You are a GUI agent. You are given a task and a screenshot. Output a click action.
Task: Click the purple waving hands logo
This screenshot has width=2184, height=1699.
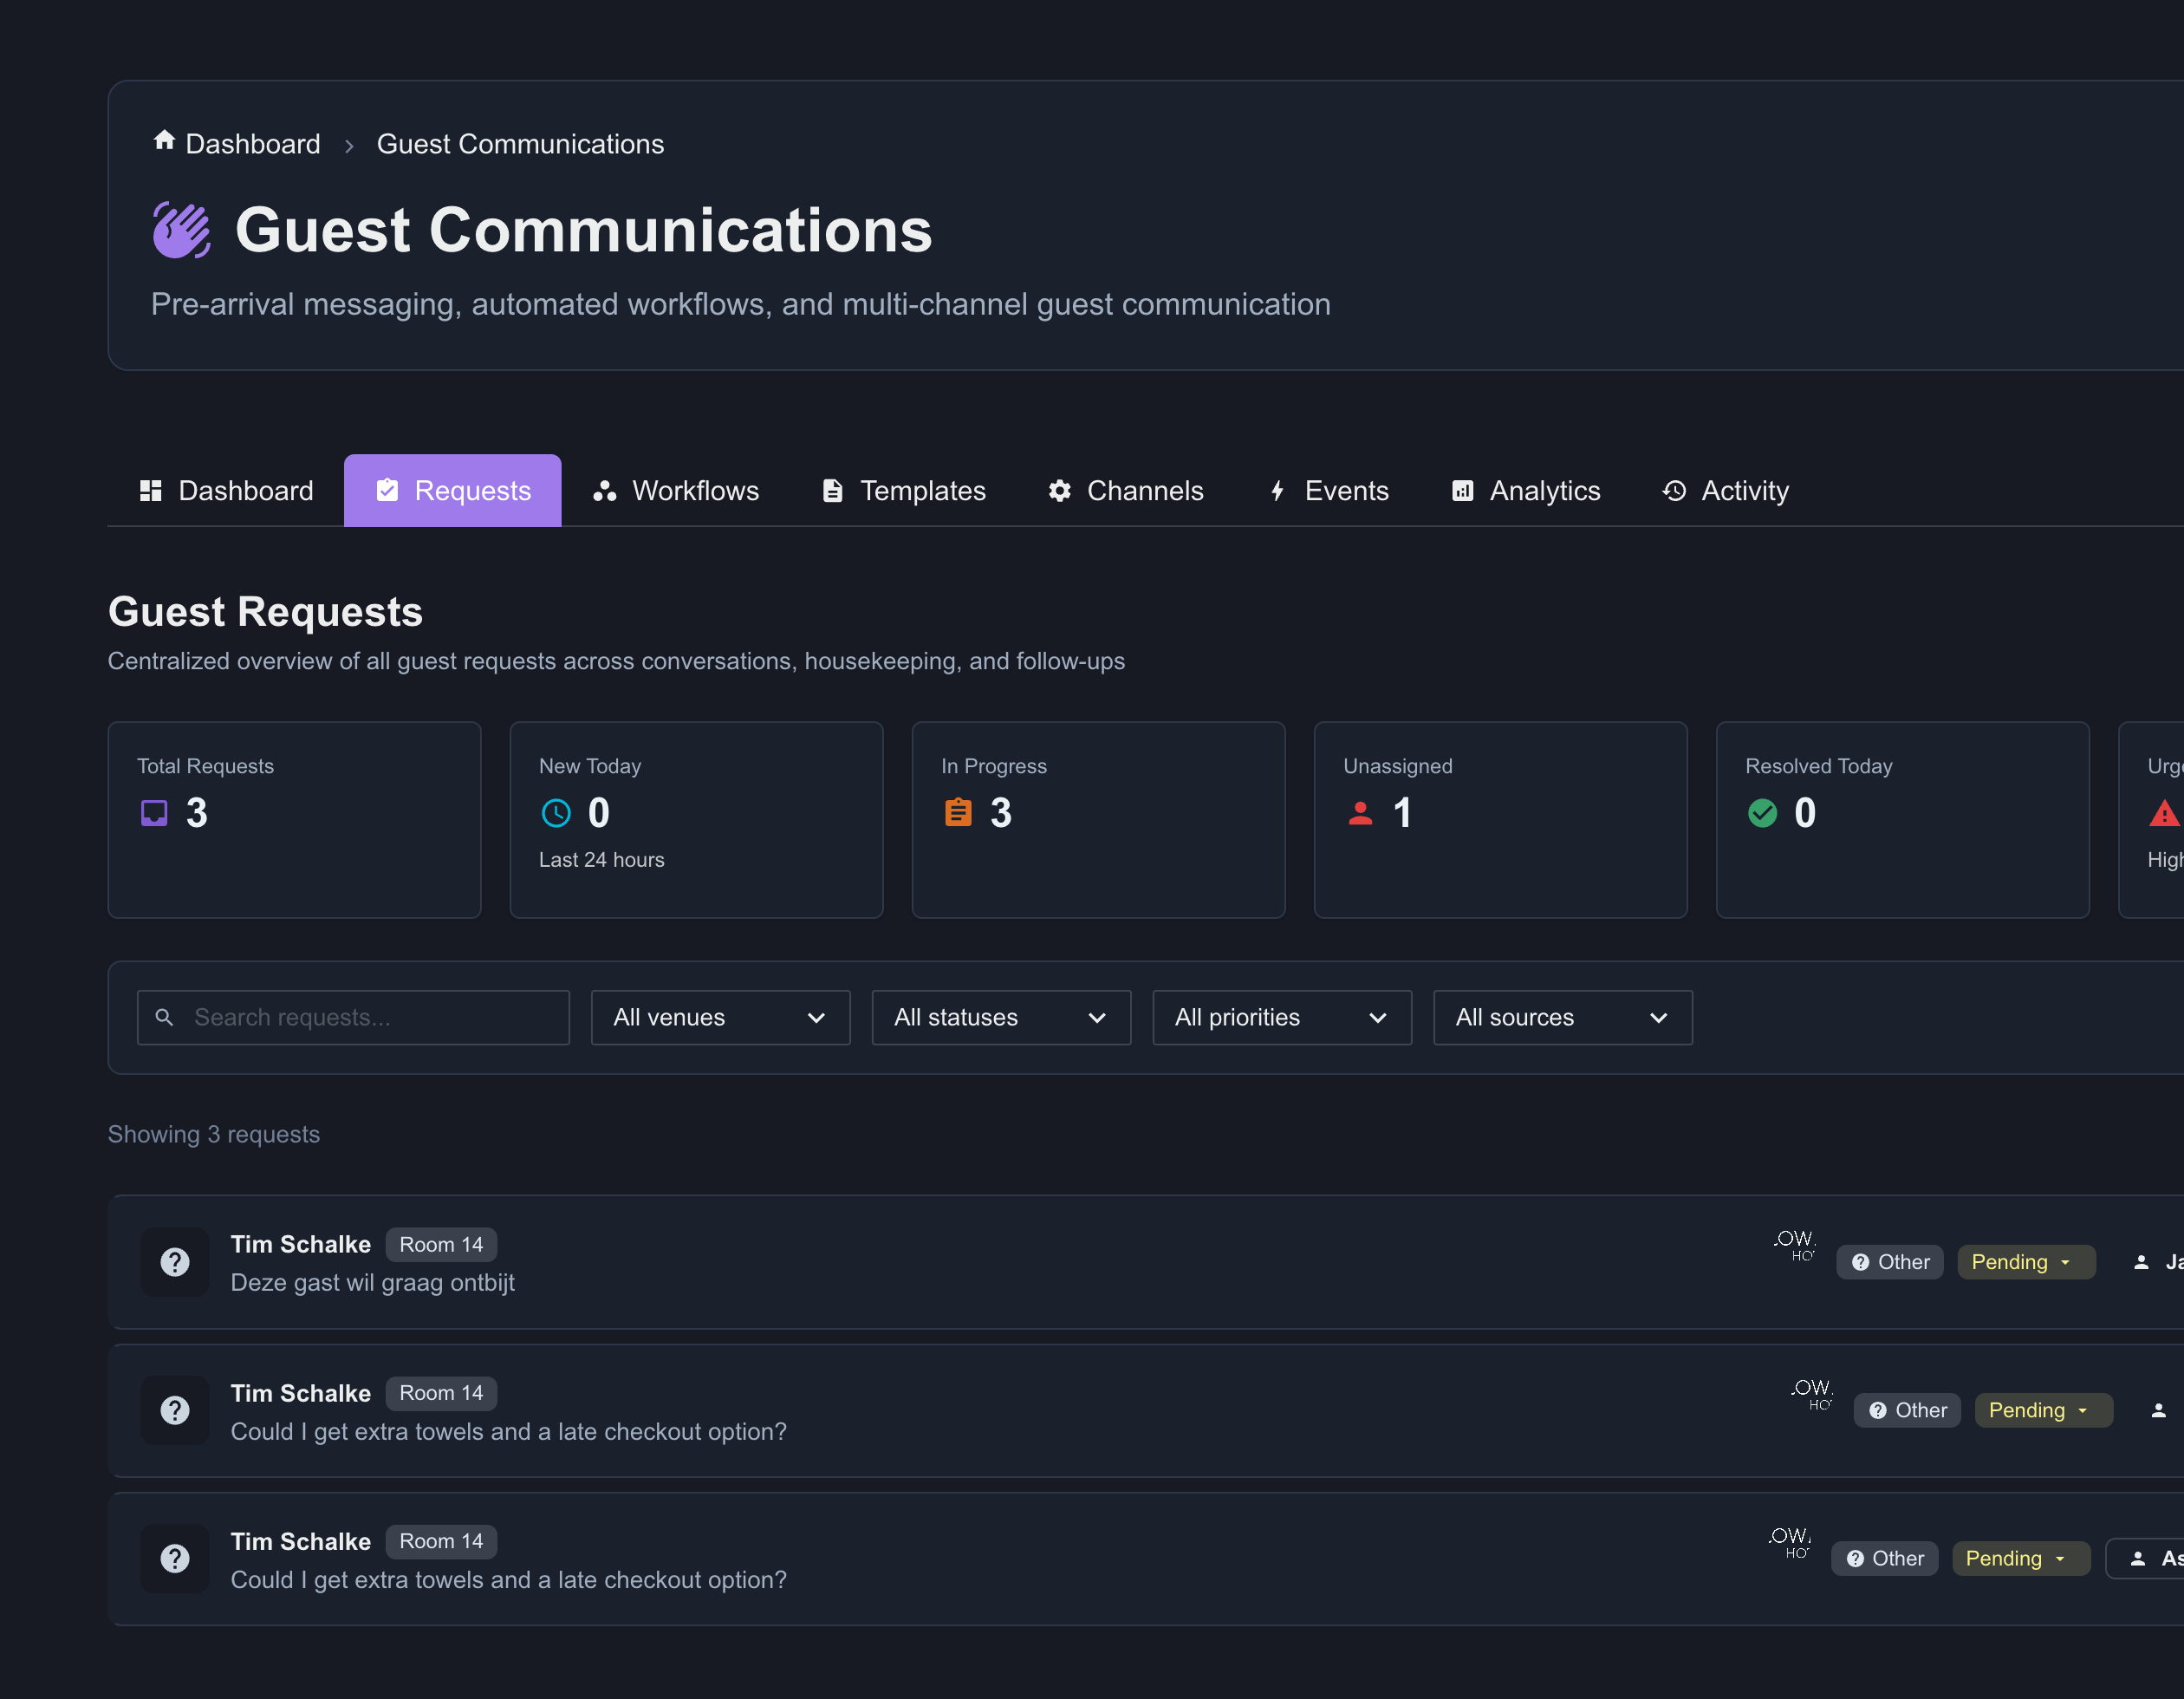(181, 230)
